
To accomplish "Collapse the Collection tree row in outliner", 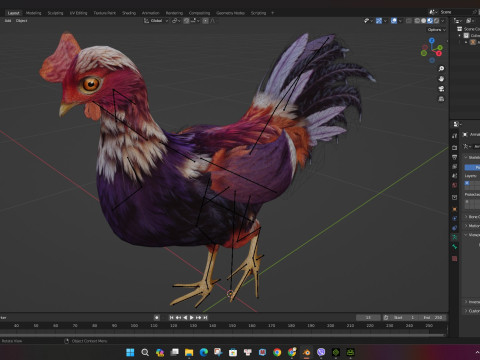I will (460, 36).
